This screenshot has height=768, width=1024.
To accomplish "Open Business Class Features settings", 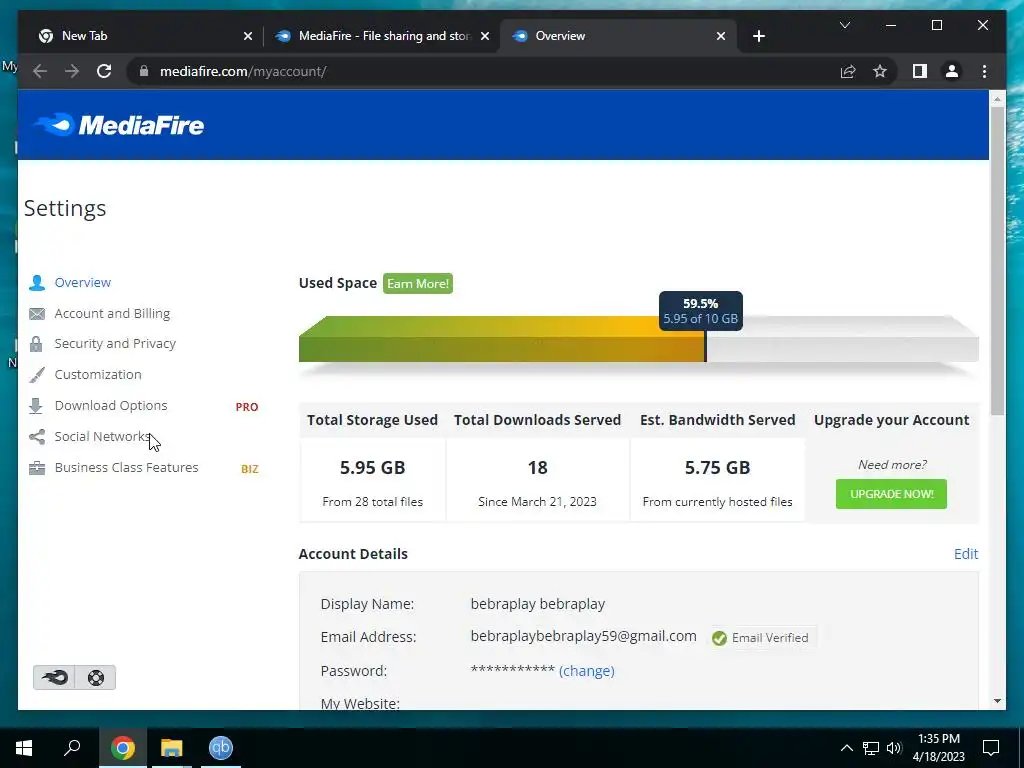I will point(127,468).
